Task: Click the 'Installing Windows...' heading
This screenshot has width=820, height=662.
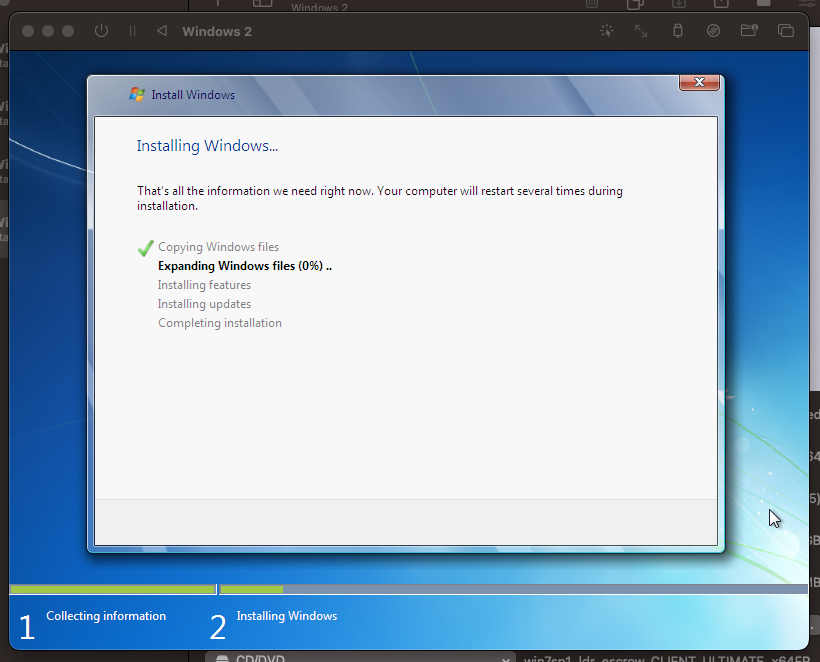Action: point(207,145)
